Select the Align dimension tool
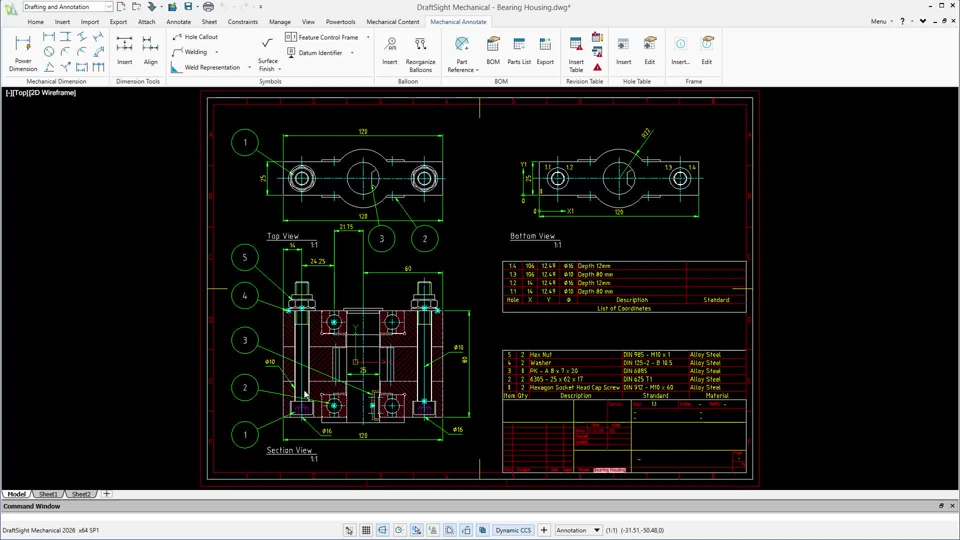 (150, 52)
